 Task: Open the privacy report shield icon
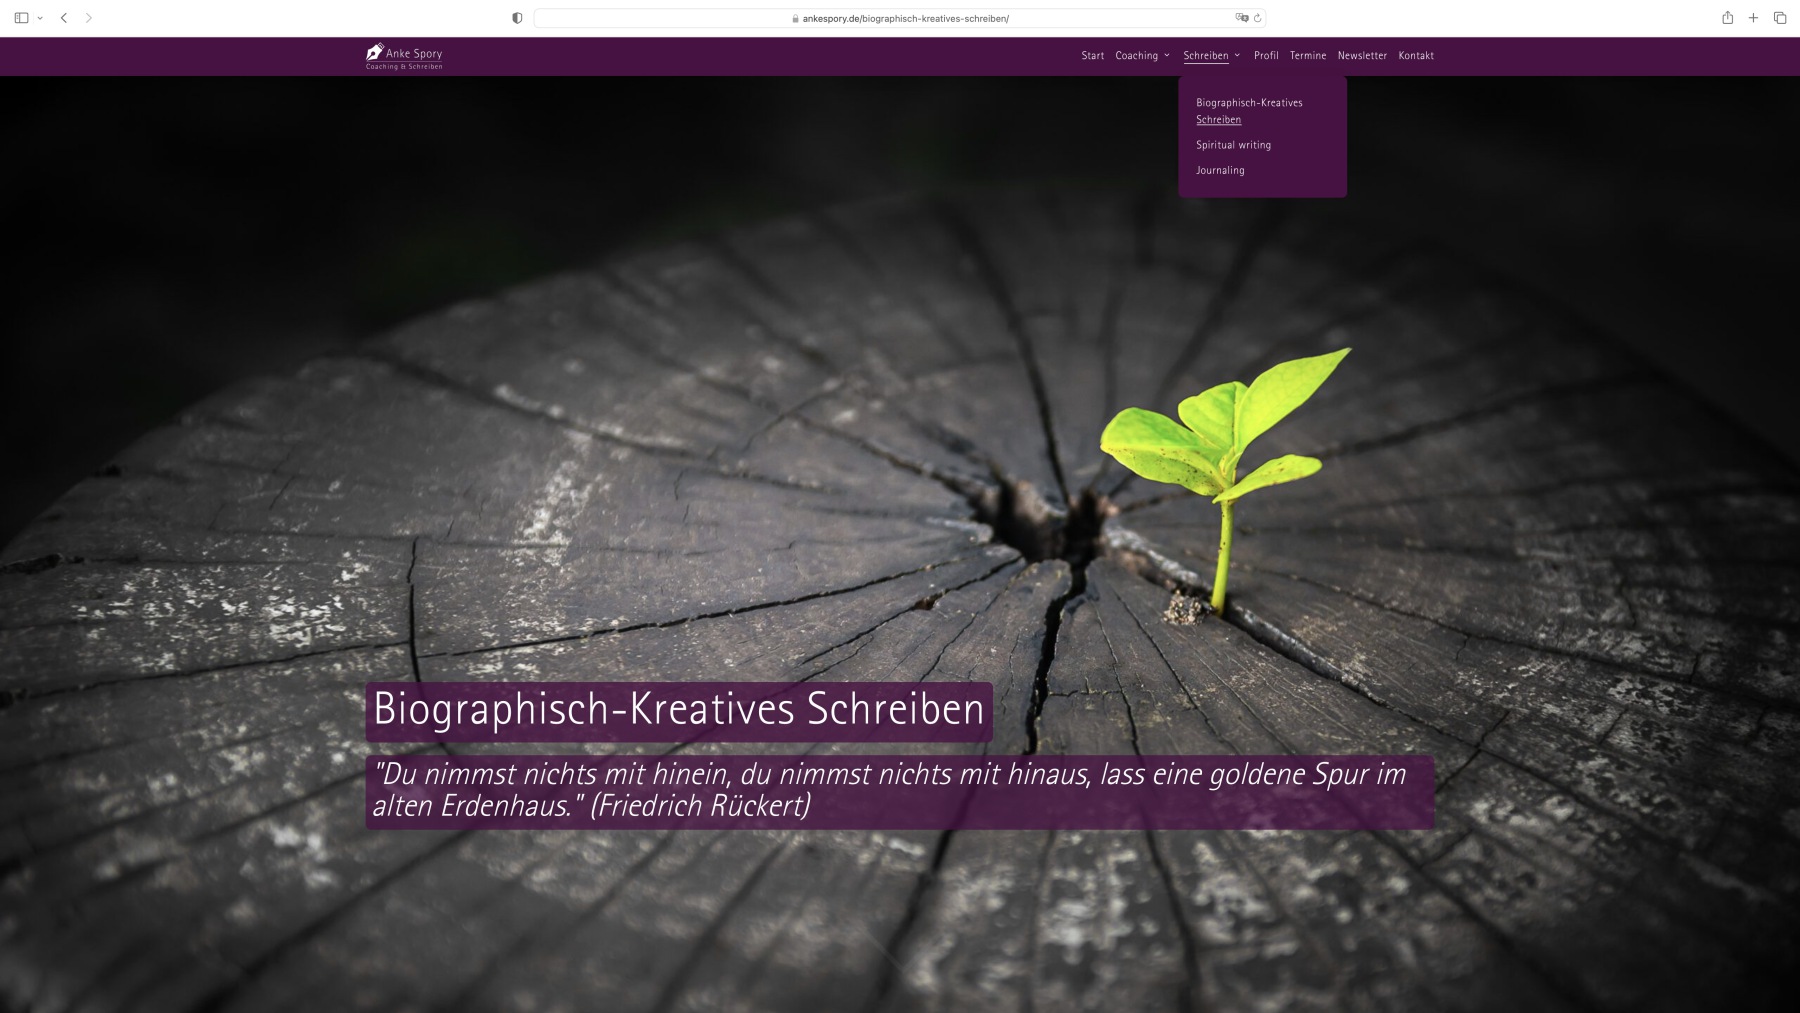click(x=517, y=18)
